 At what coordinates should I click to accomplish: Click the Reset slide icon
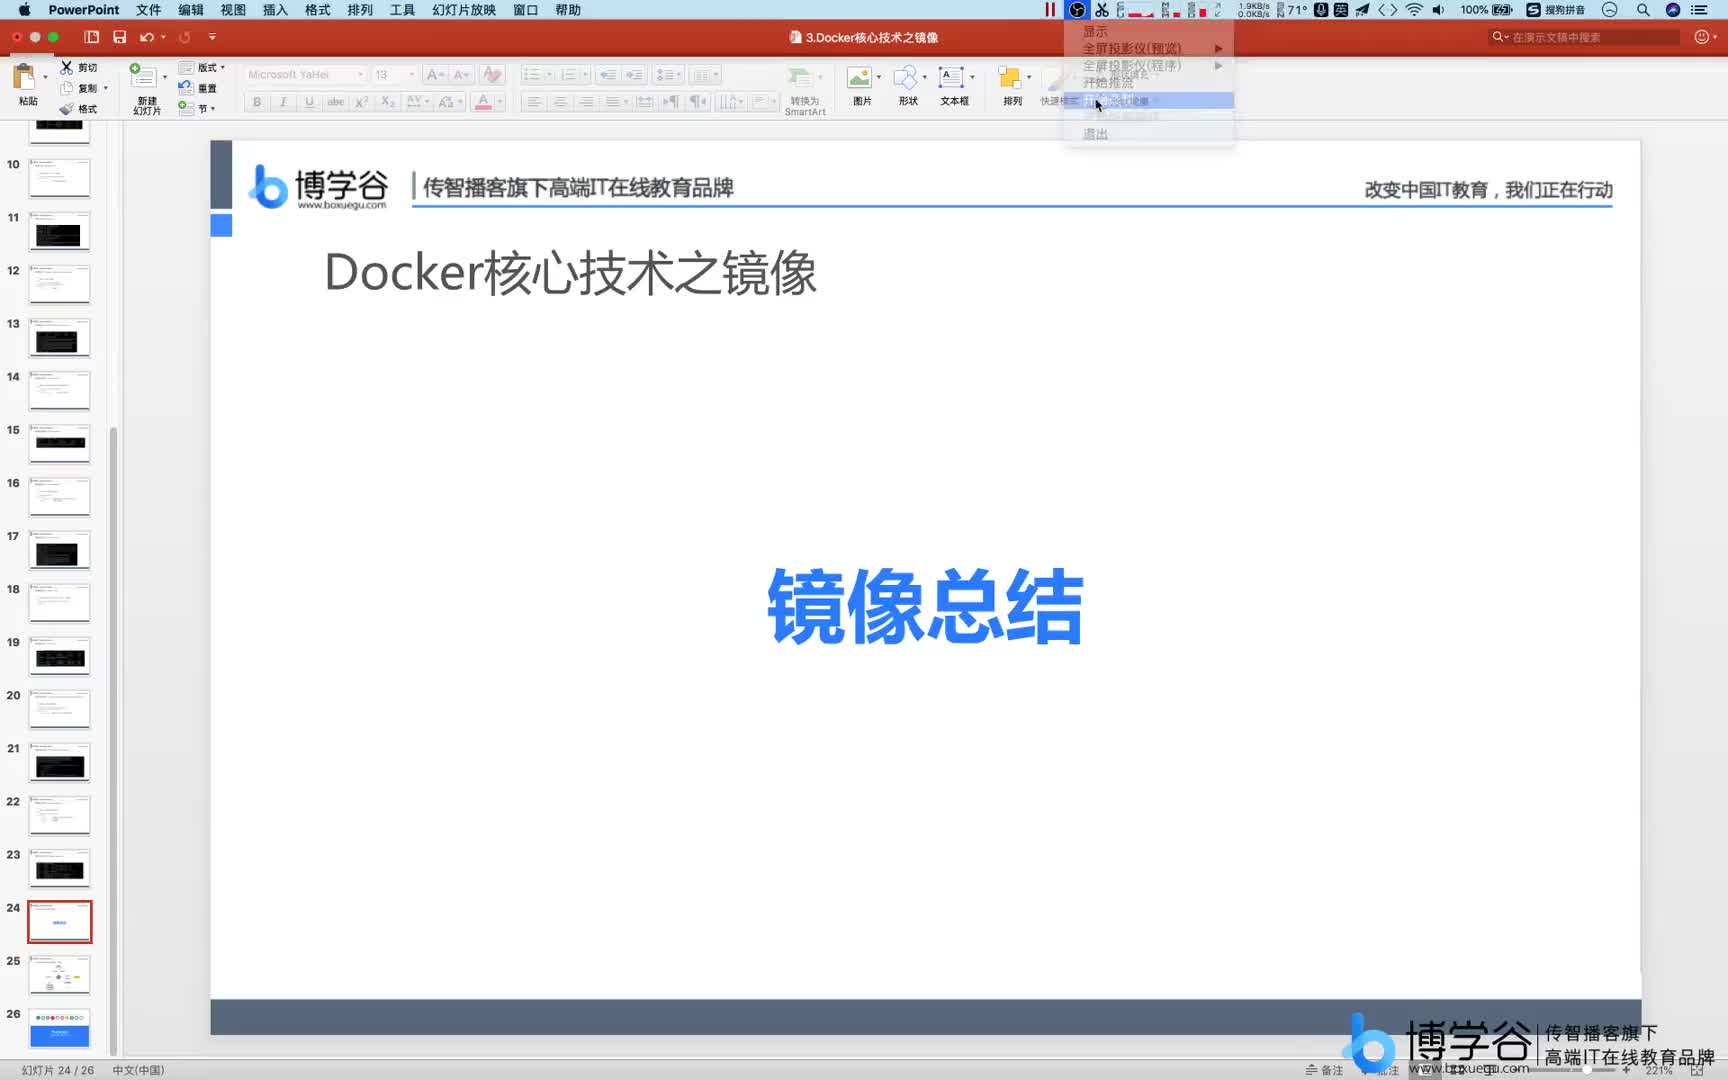185,88
